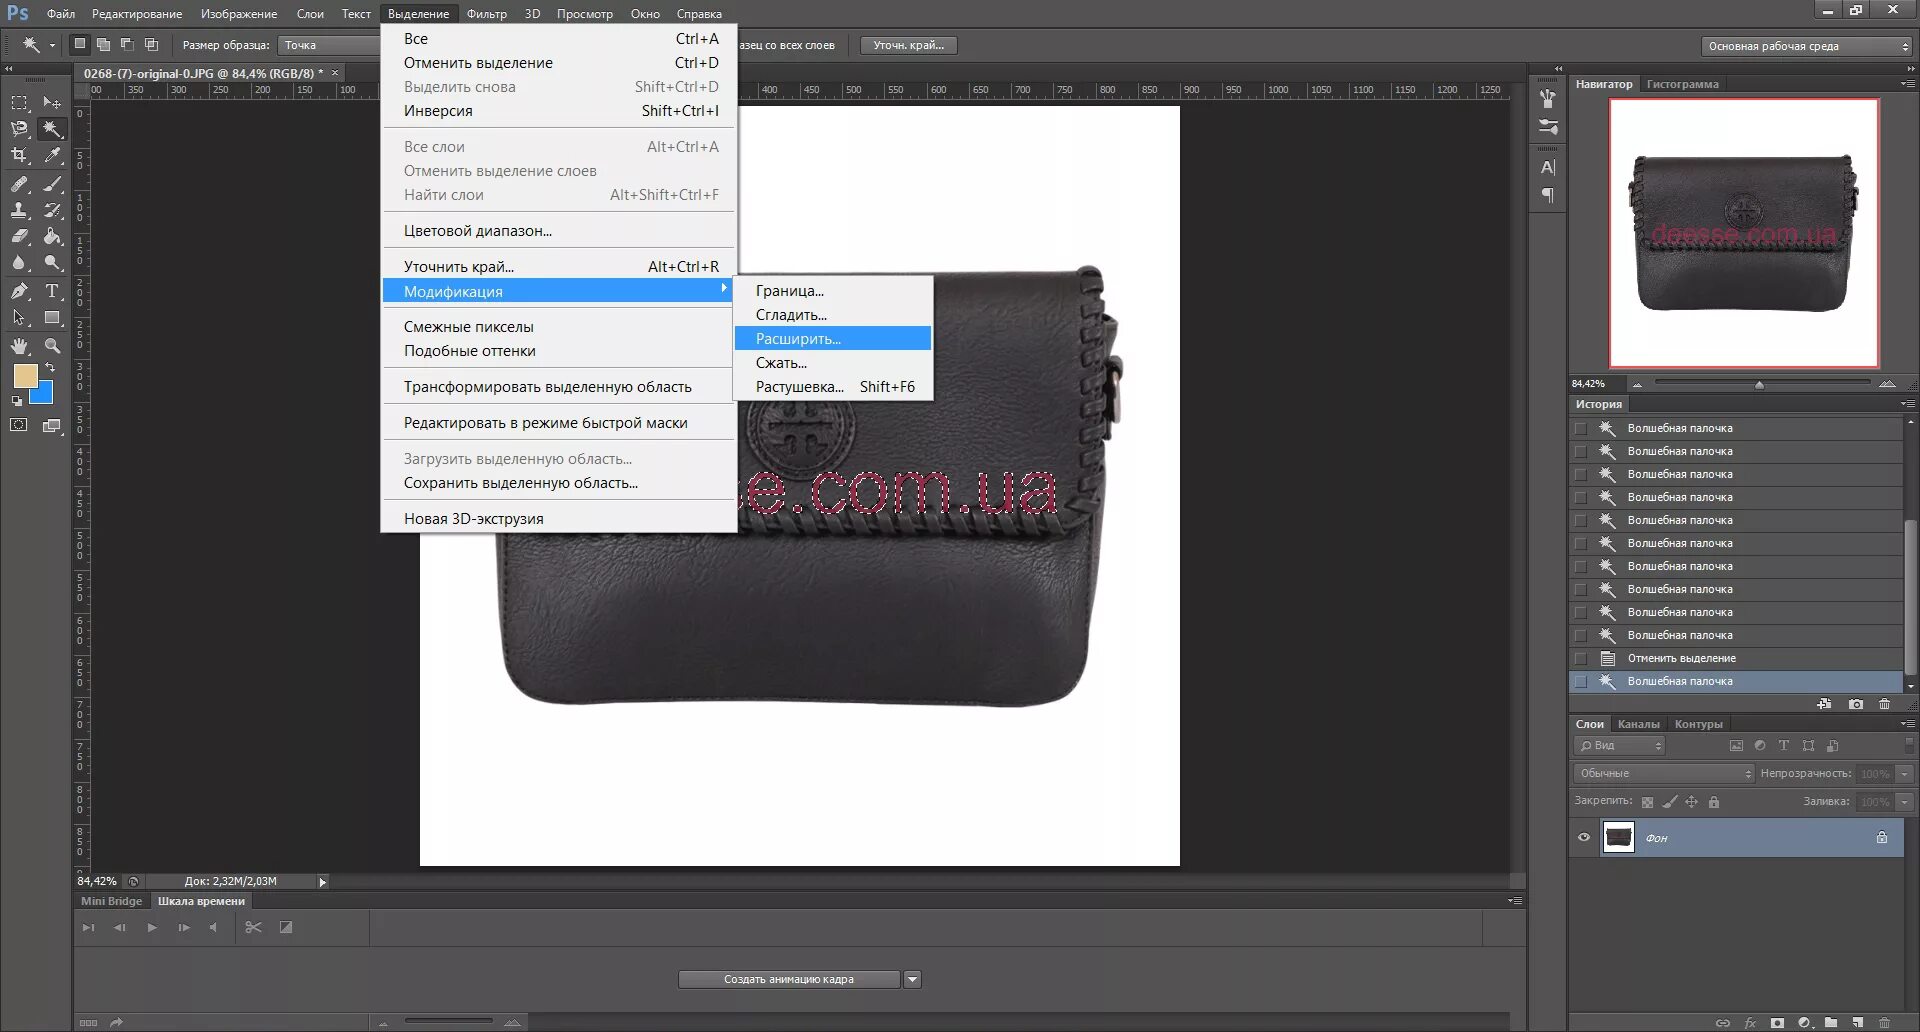Screen dimensions: 1920x1032
Task: Open Layers panel options menu
Action: 1908,723
